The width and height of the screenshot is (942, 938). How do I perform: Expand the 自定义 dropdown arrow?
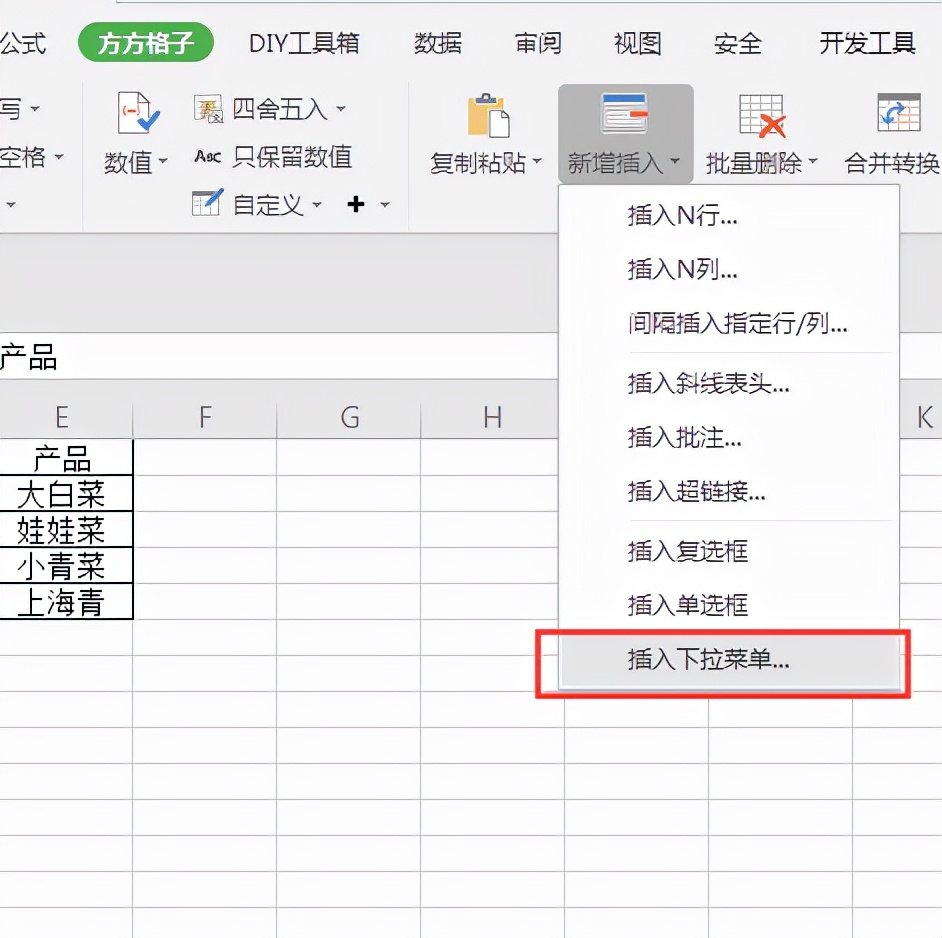click(317, 204)
